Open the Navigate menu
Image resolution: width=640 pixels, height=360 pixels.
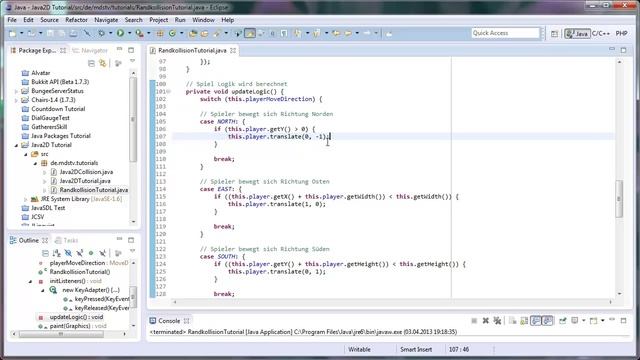pos(106,20)
